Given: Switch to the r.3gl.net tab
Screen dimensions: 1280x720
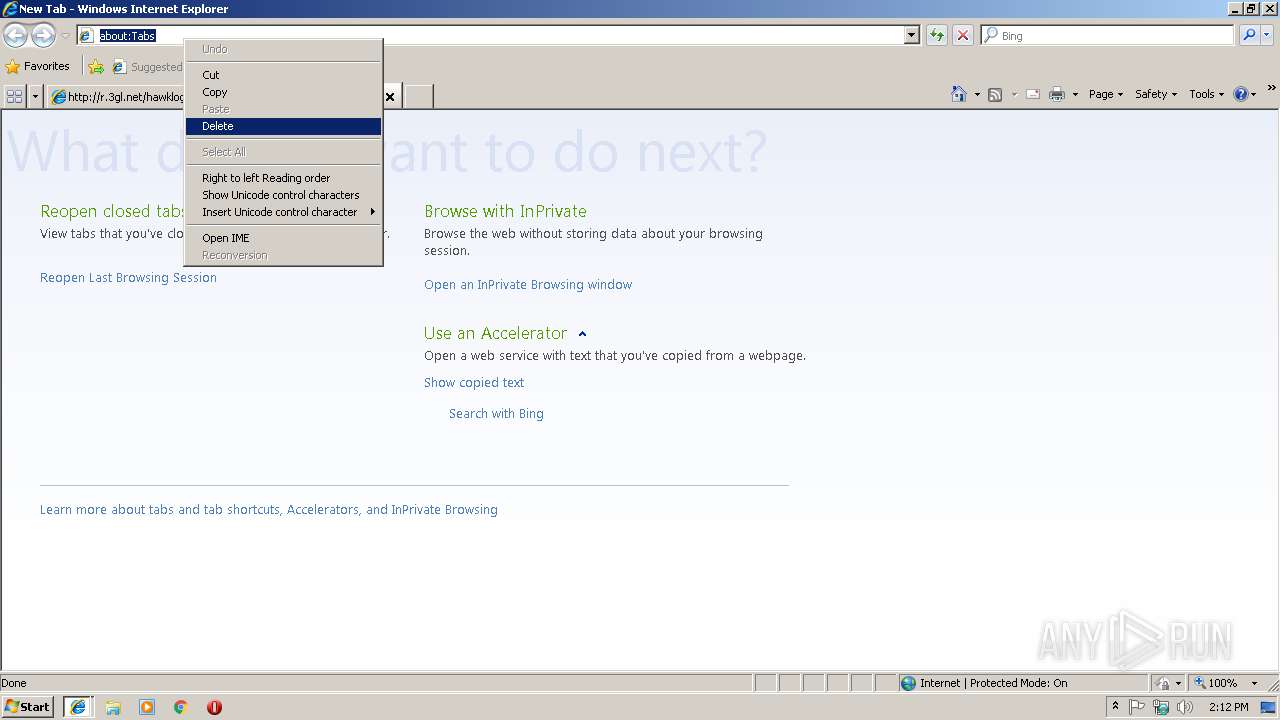Looking at the screenshot, I should coord(118,97).
